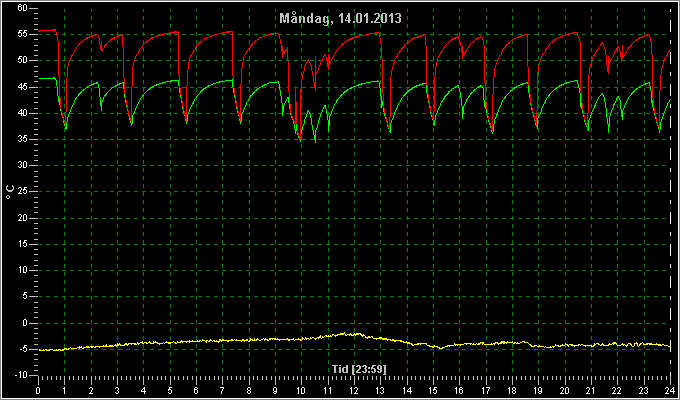Click the x-axis hour label '10'
Viewport: 680px width, 400px height.
click(301, 390)
